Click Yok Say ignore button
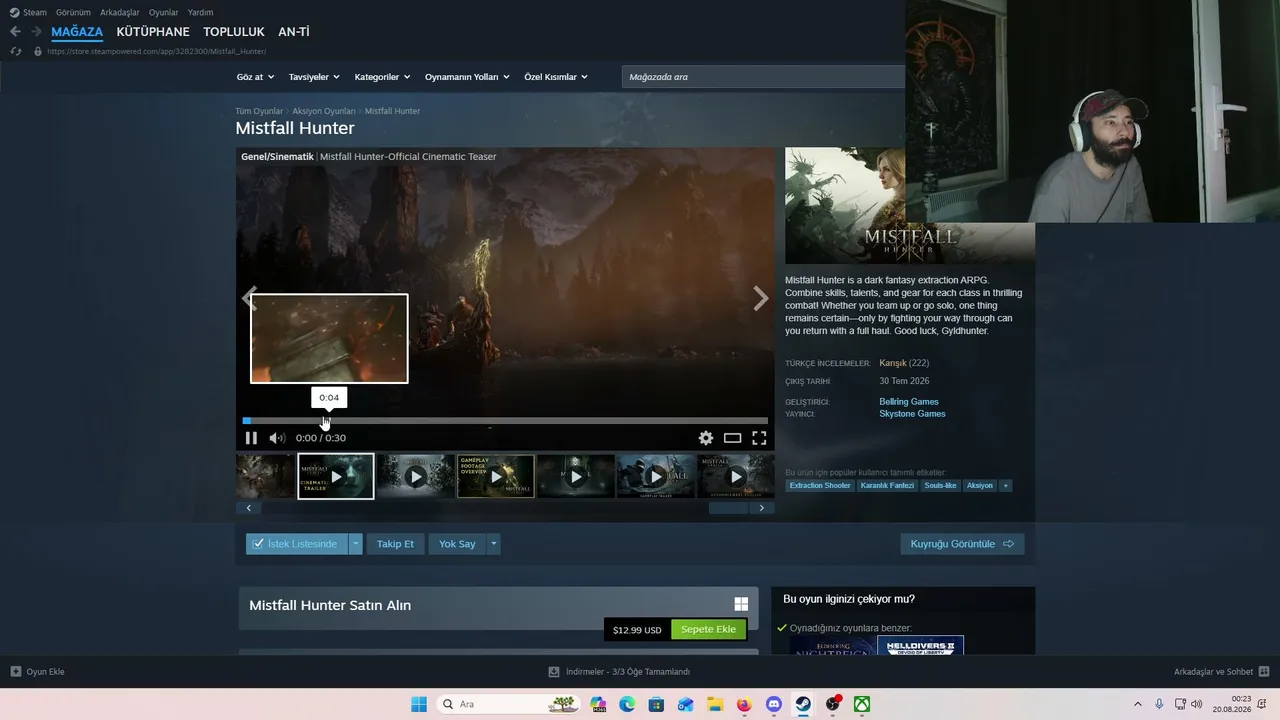The height and width of the screenshot is (720, 1280). tap(457, 544)
